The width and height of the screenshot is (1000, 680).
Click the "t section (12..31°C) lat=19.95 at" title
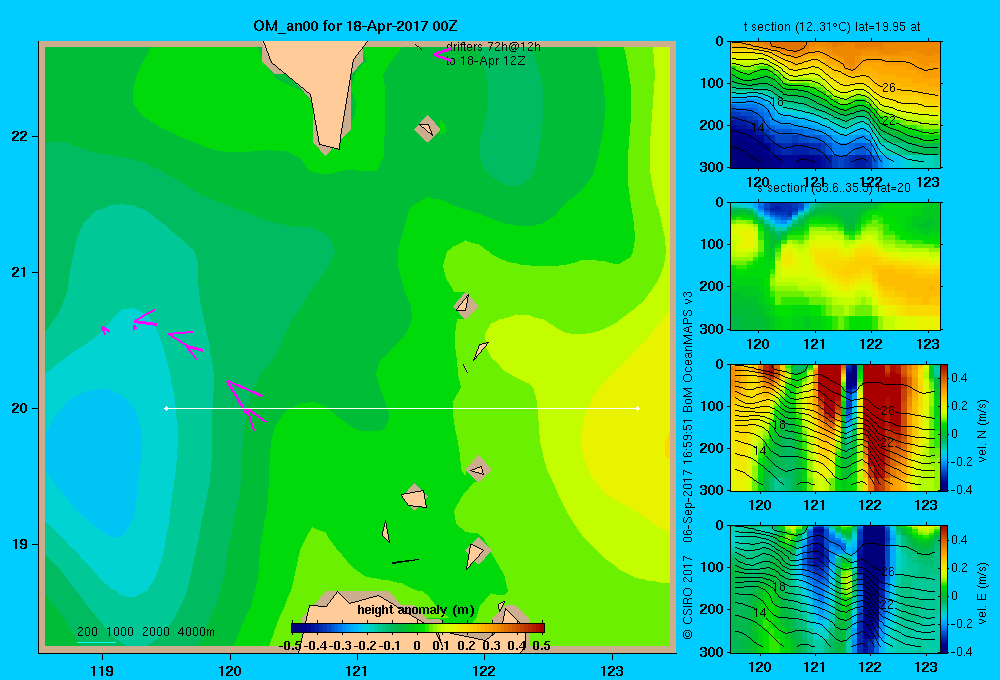point(832,27)
